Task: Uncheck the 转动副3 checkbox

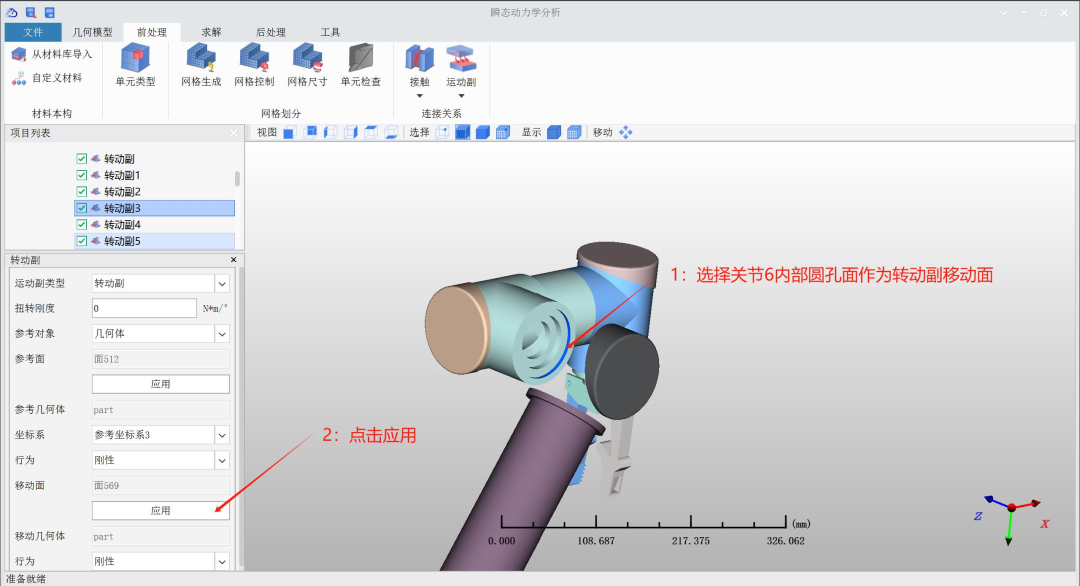Action: 81,208
